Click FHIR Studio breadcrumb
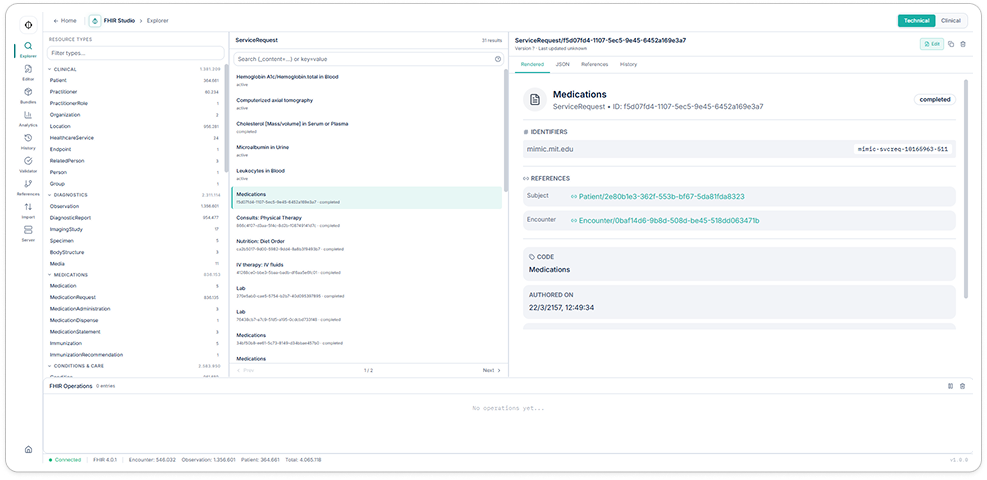This screenshot has height=480, width=987. point(120,21)
